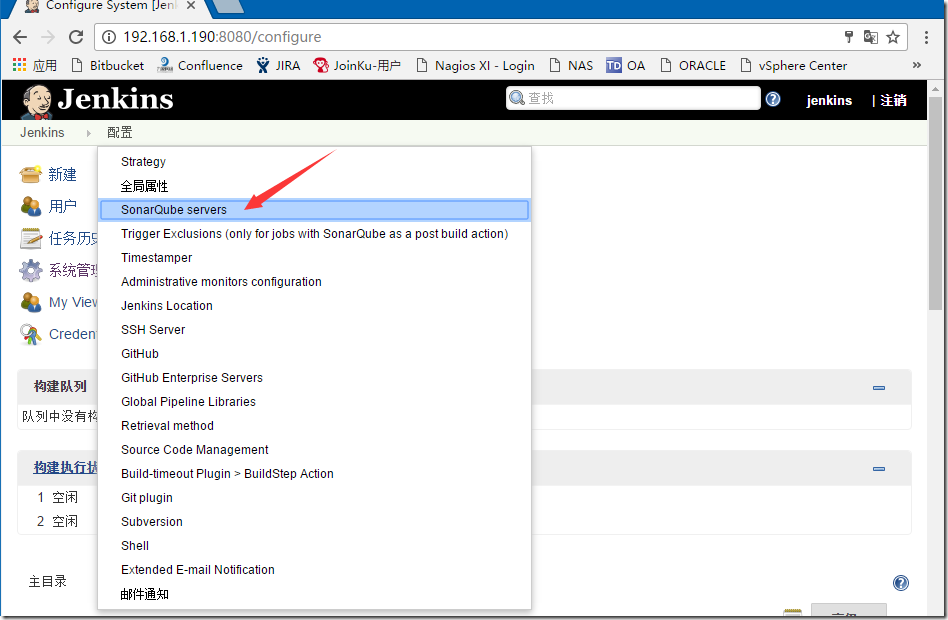Screen dimensions: 948x620
Task: Select GitHub Enterprise Servers entry
Action: pos(314,377)
